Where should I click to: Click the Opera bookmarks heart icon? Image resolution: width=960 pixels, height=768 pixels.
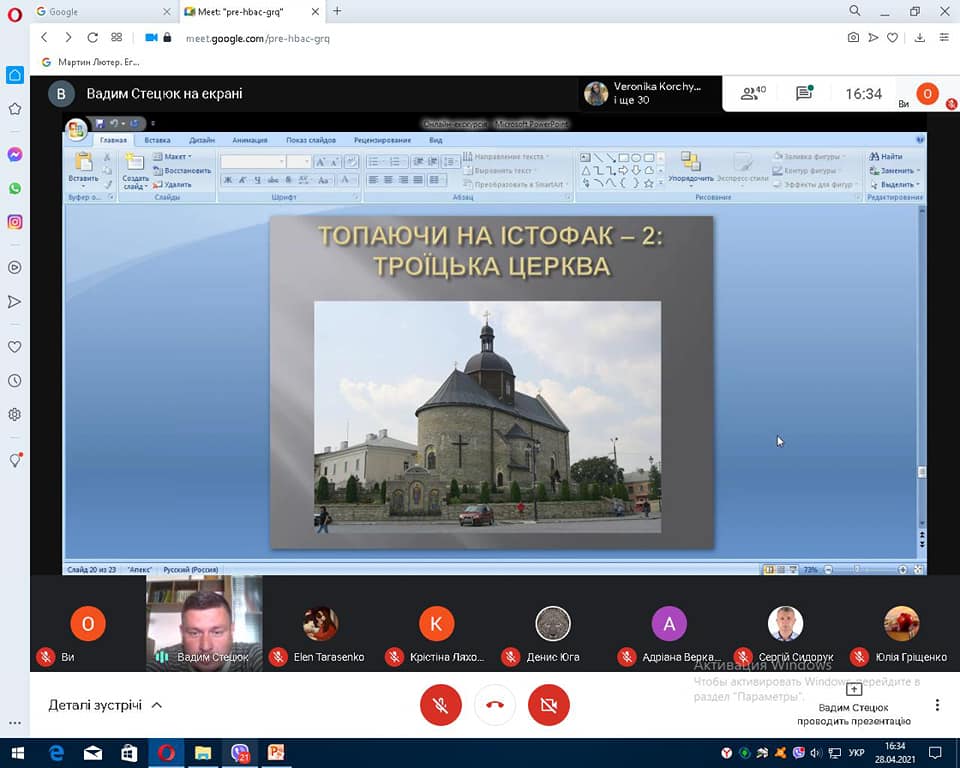(15, 347)
